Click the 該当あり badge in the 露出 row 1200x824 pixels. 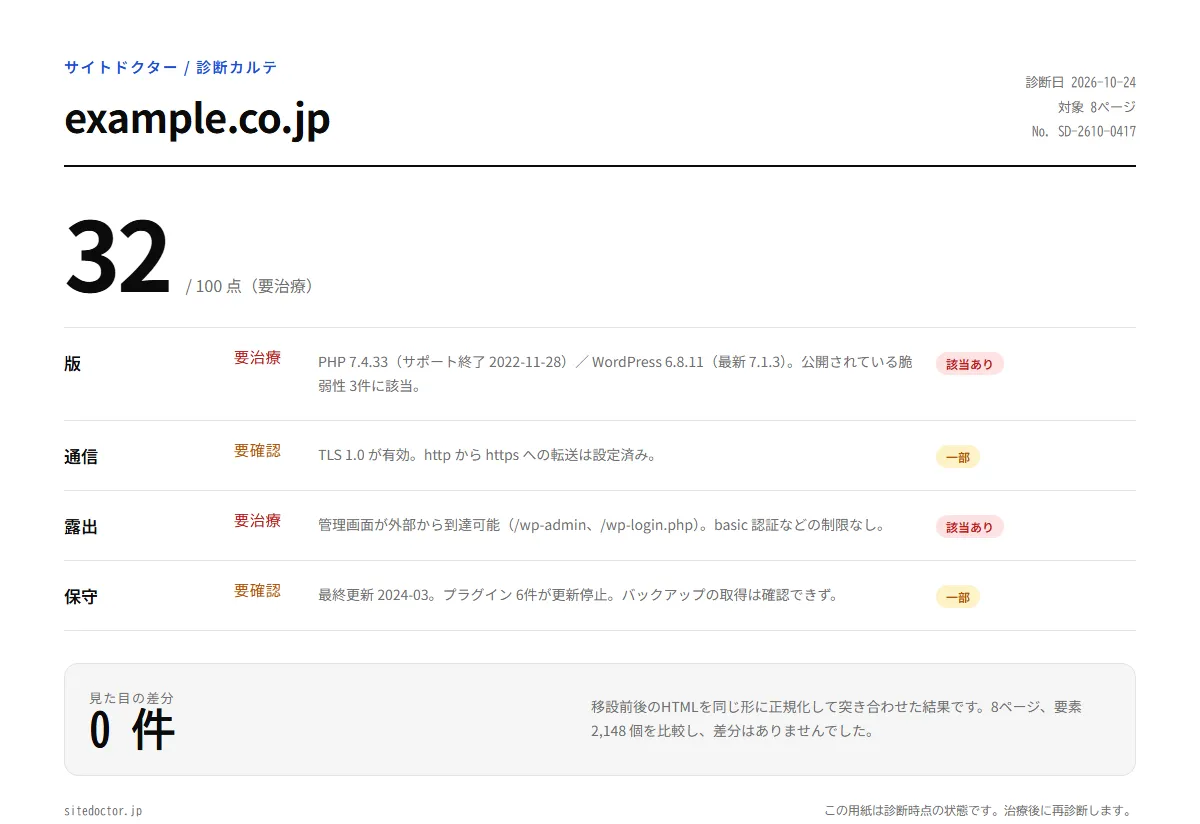click(970, 527)
